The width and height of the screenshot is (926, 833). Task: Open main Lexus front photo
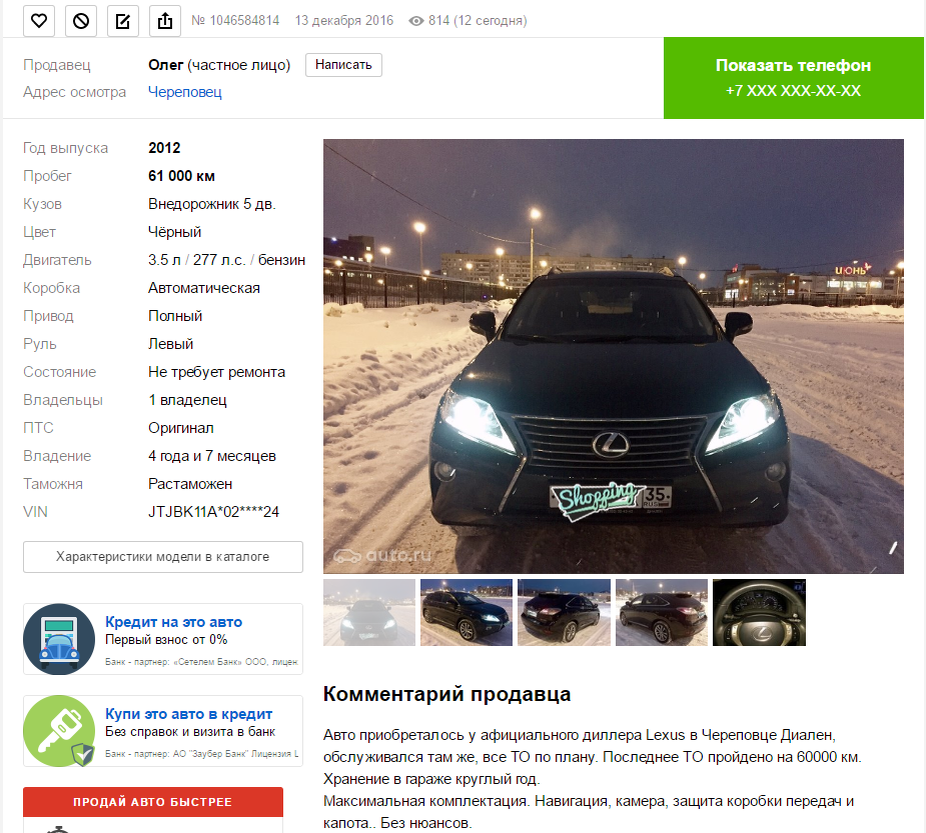613,356
